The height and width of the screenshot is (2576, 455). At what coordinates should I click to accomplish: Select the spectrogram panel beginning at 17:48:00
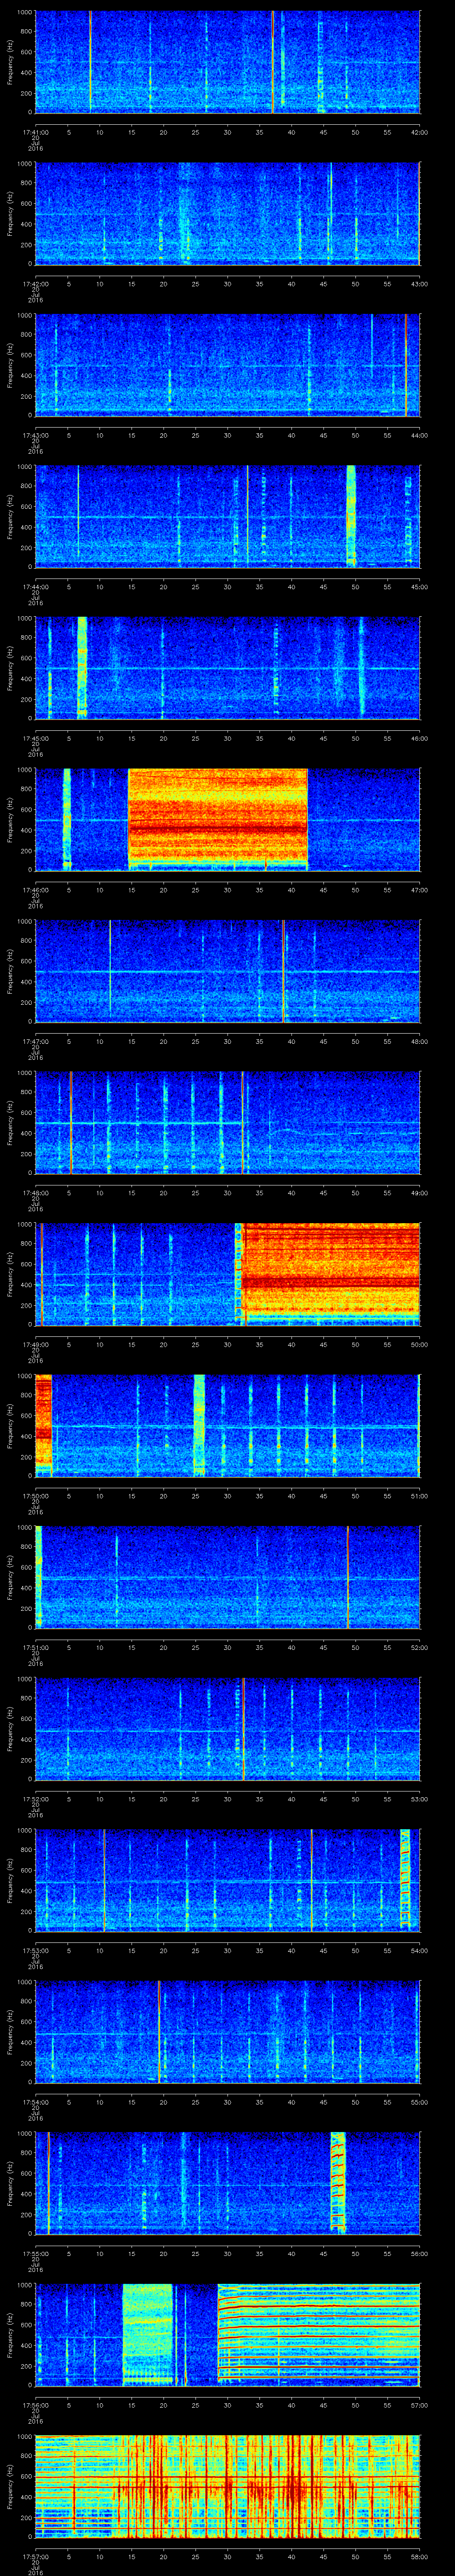(x=227, y=1122)
